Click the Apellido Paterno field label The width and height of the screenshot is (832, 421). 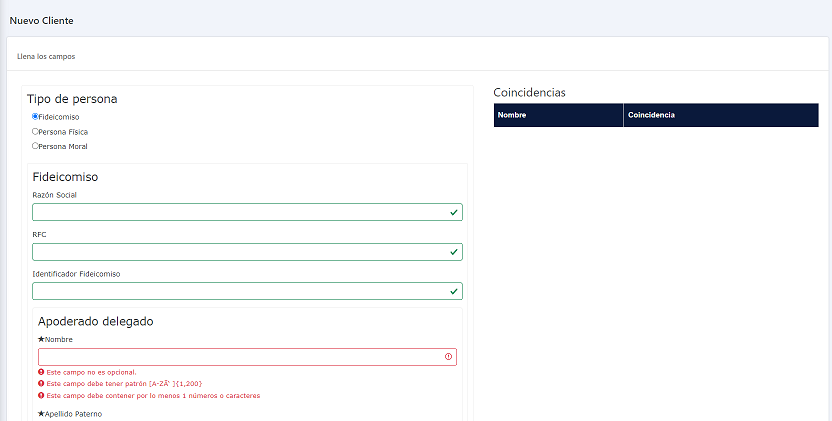click(x=70, y=413)
